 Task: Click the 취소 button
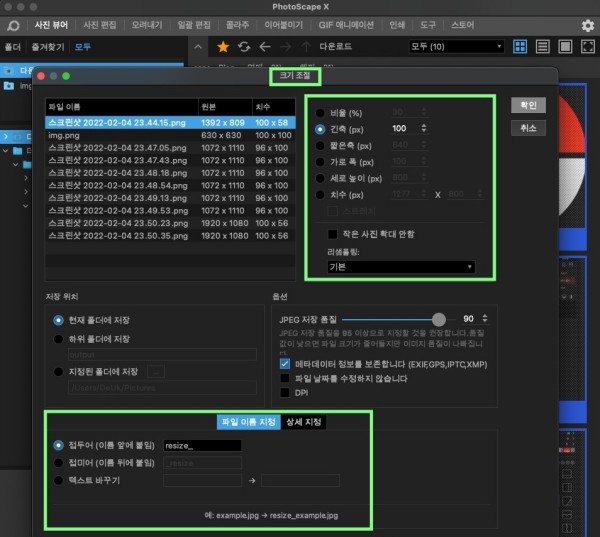click(x=527, y=128)
